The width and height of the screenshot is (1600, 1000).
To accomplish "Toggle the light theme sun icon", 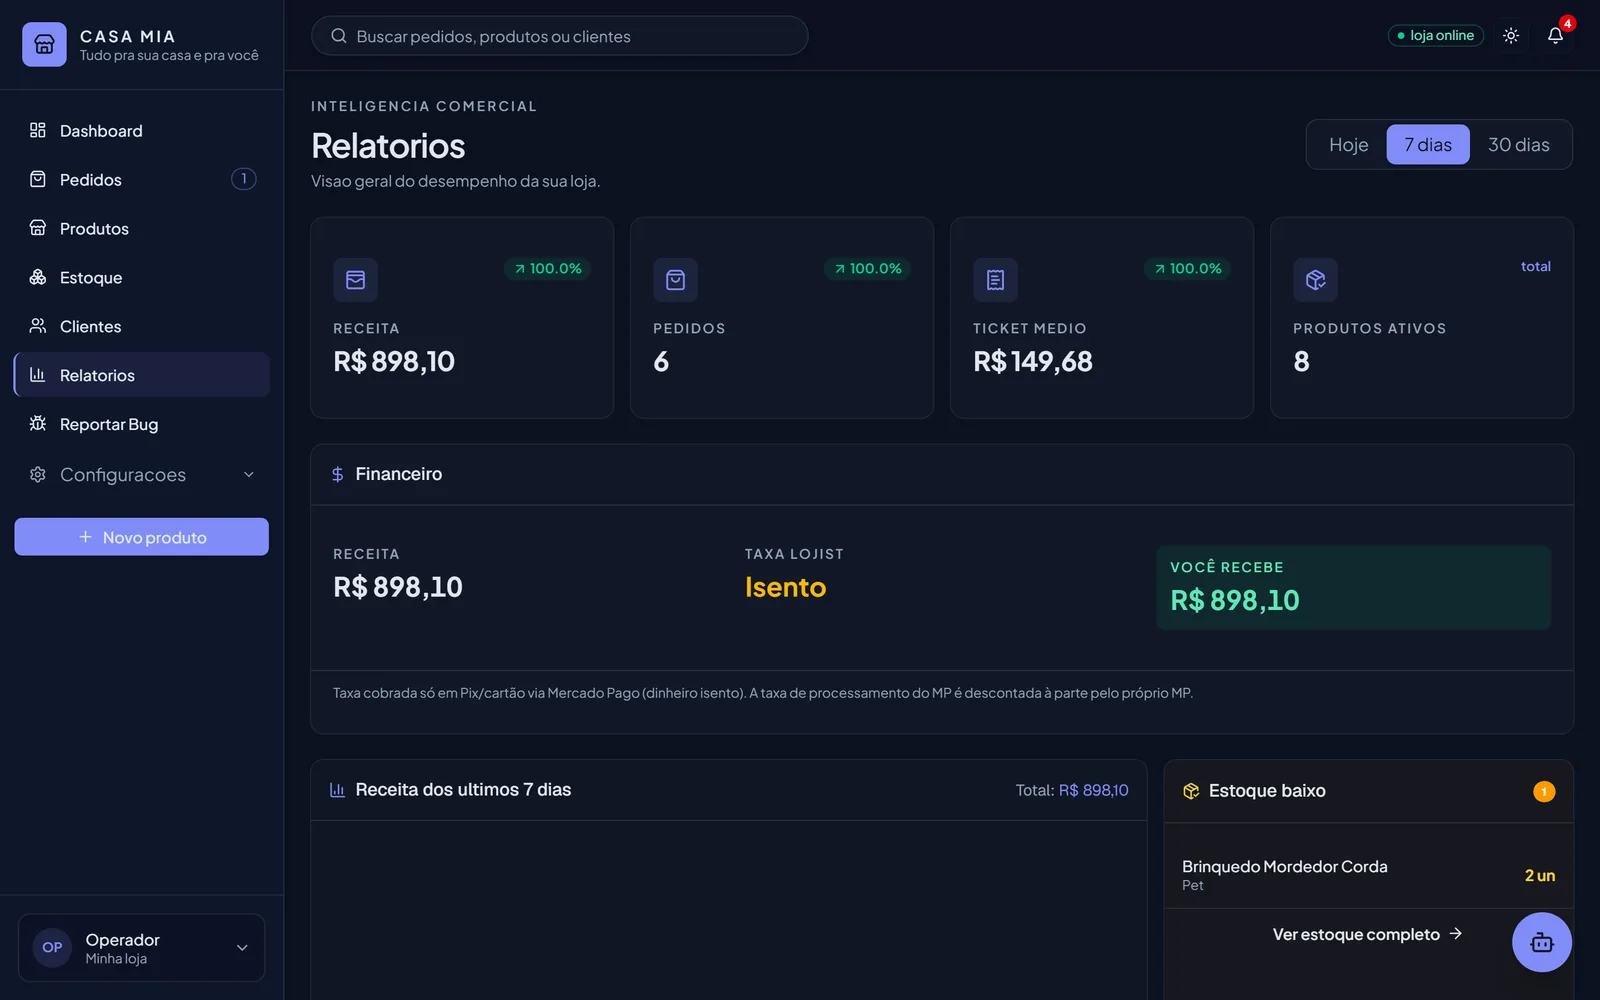I will point(1511,35).
